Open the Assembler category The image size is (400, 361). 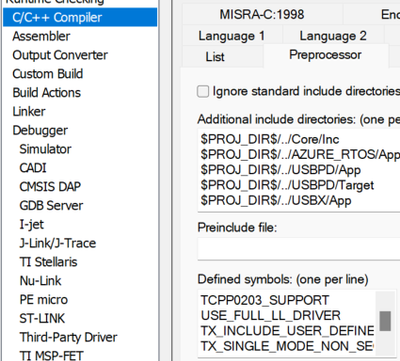tap(41, 36)
